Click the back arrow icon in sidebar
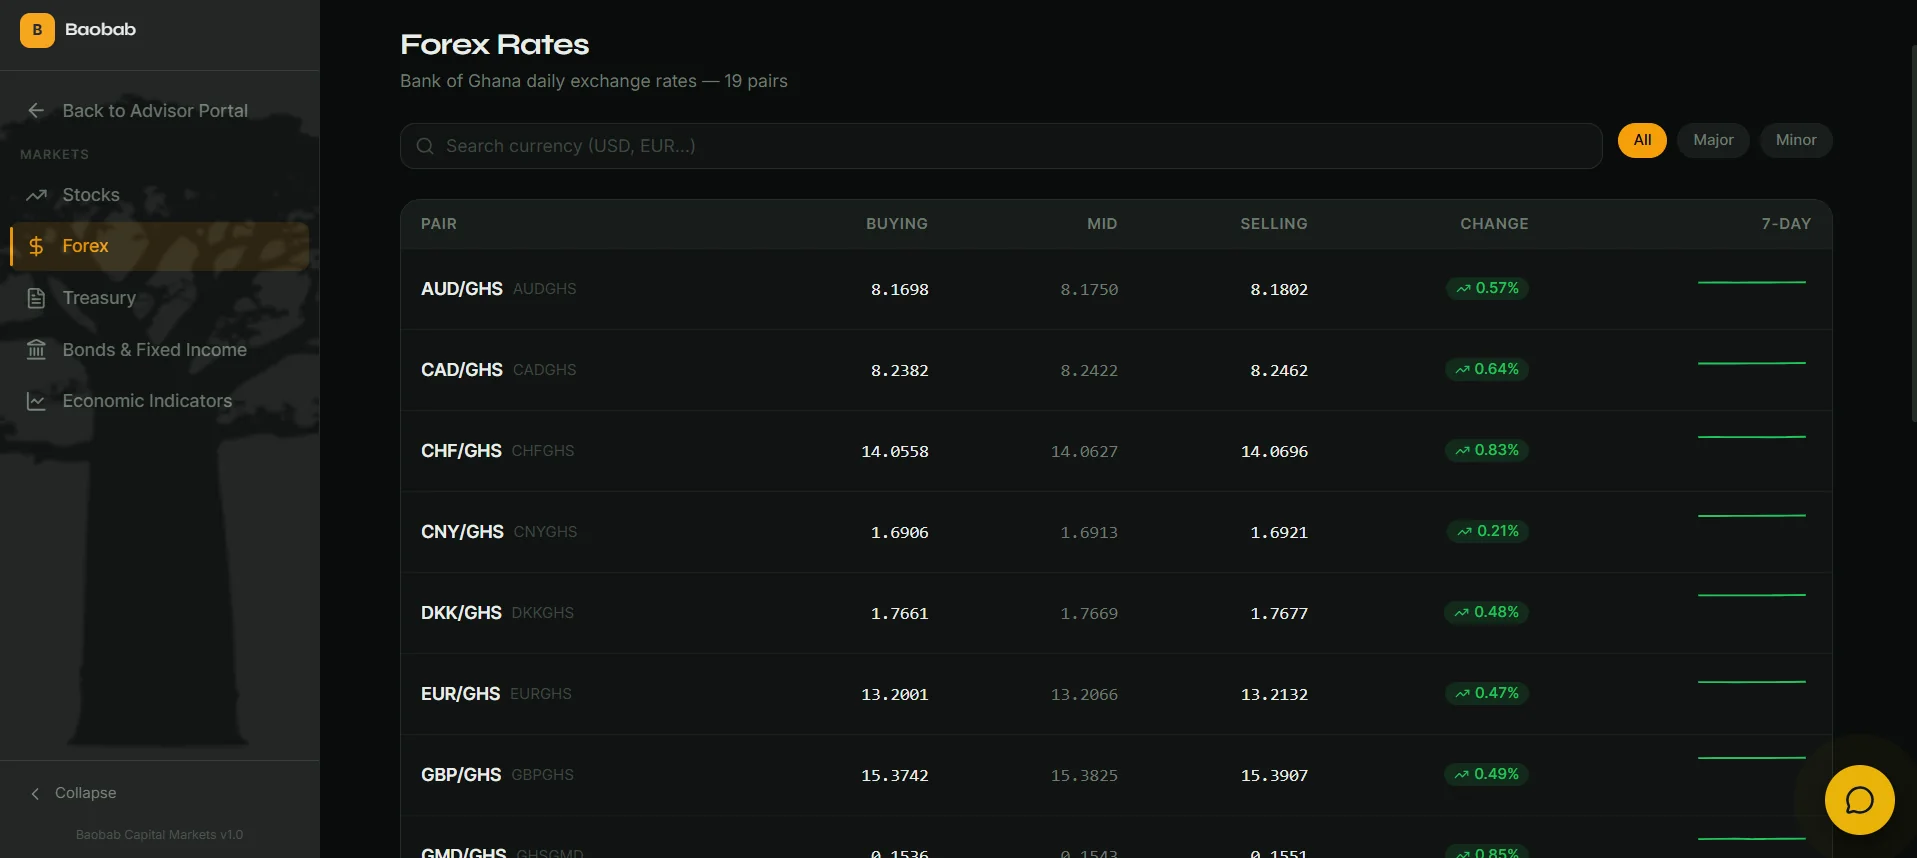Viewport: 1917px width, 858px height. pyautogui.click(x=36, y=111)
